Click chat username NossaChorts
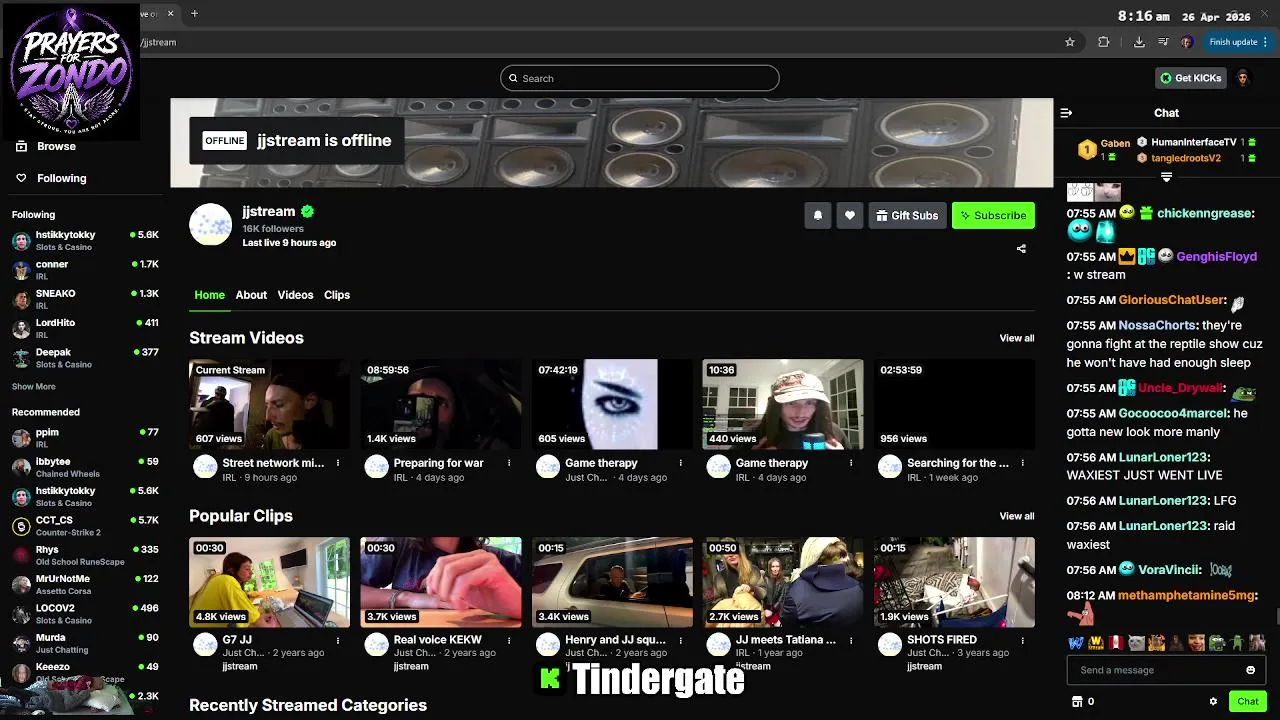 click(1156, 325)
